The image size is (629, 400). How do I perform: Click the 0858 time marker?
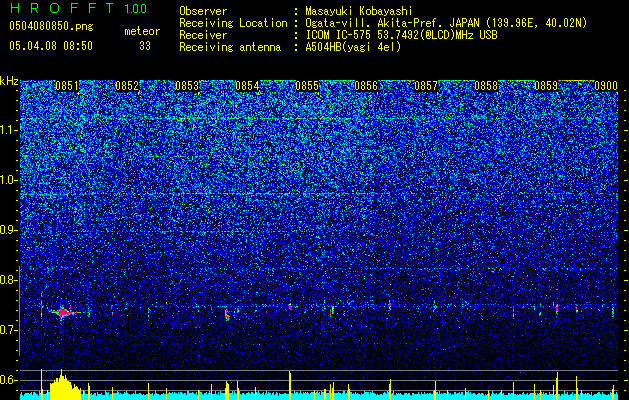tap(486, 86)
